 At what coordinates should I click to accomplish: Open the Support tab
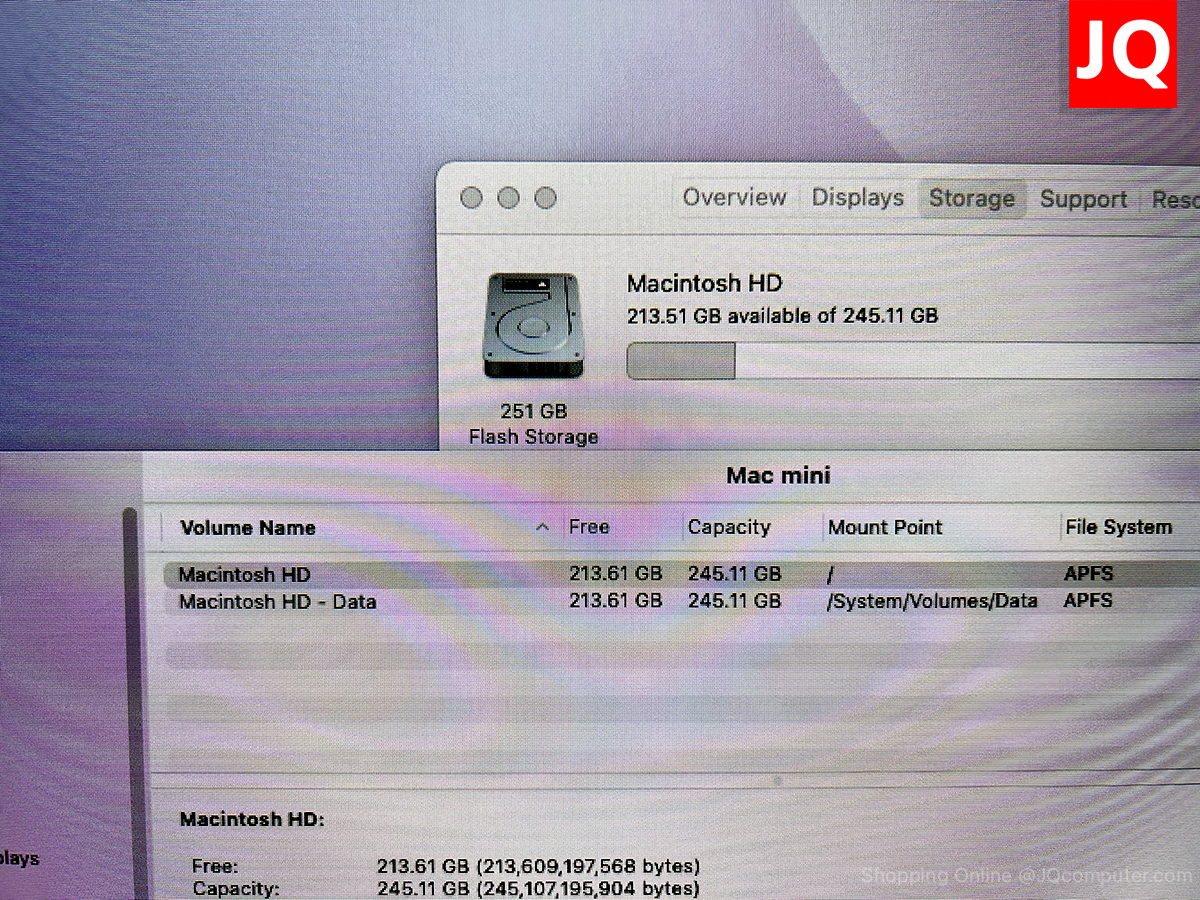1083,199
